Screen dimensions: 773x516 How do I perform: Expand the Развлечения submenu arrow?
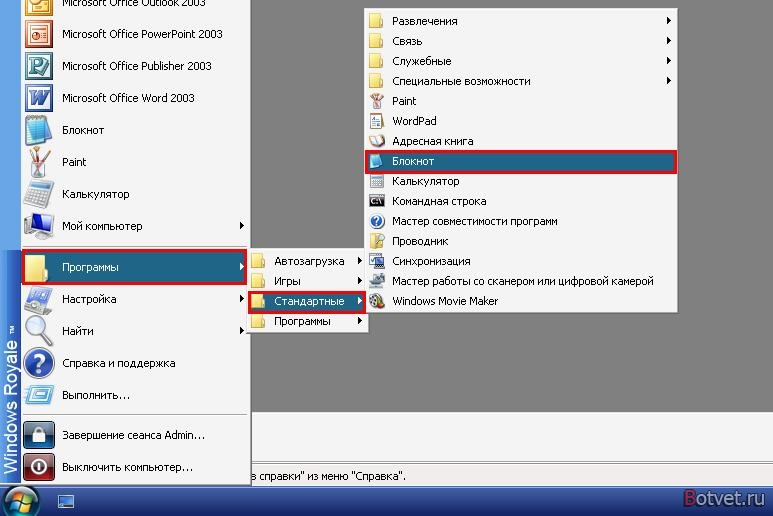(668, 21)
